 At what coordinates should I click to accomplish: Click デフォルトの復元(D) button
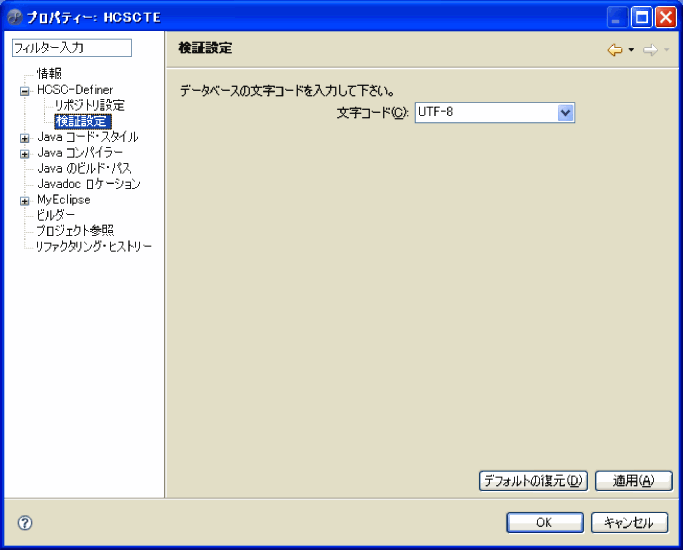(x=533, y=481)
